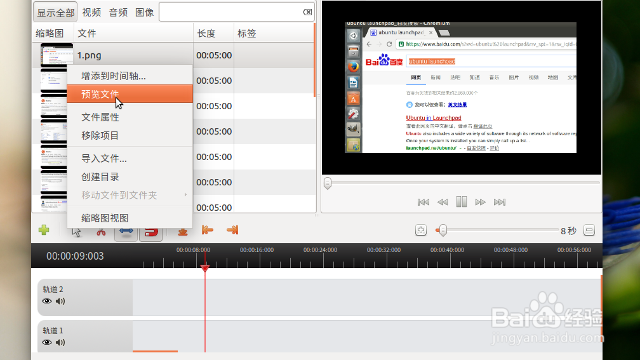Screen dimensions: 640x360
Task: Click the timeline zoom-in button
Action: [x=421, y=230]
